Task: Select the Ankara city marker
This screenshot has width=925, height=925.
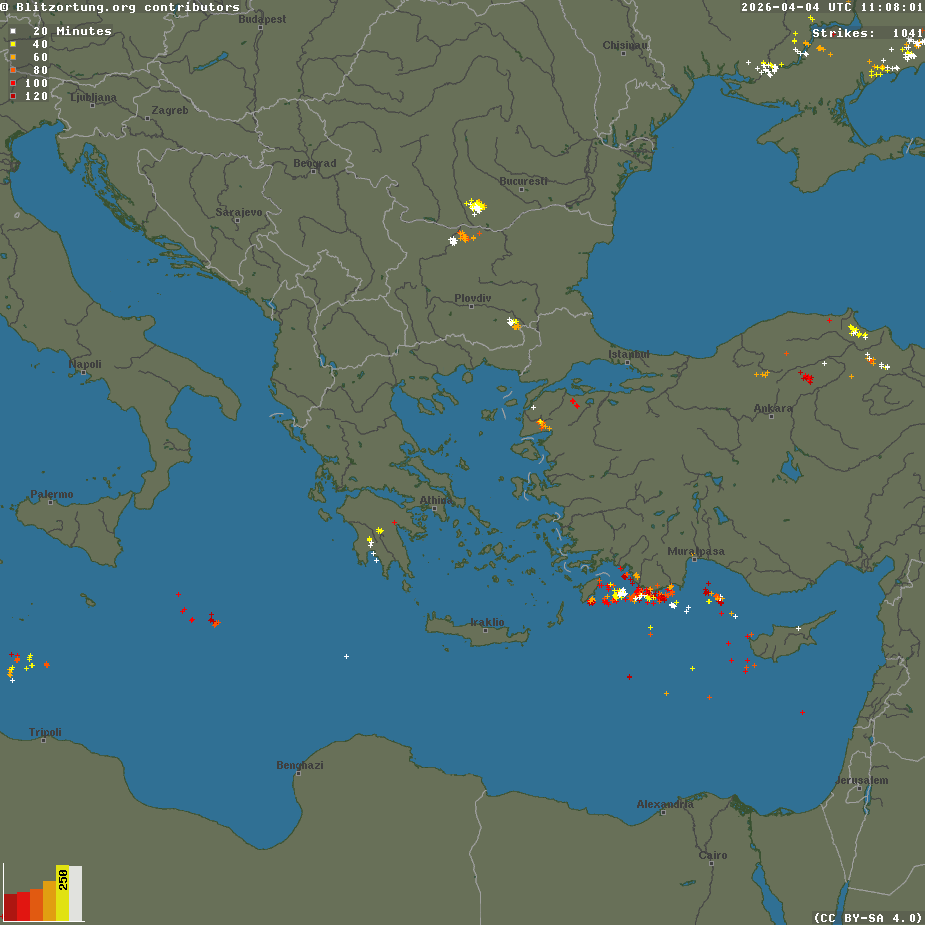Action: (771, 416)
